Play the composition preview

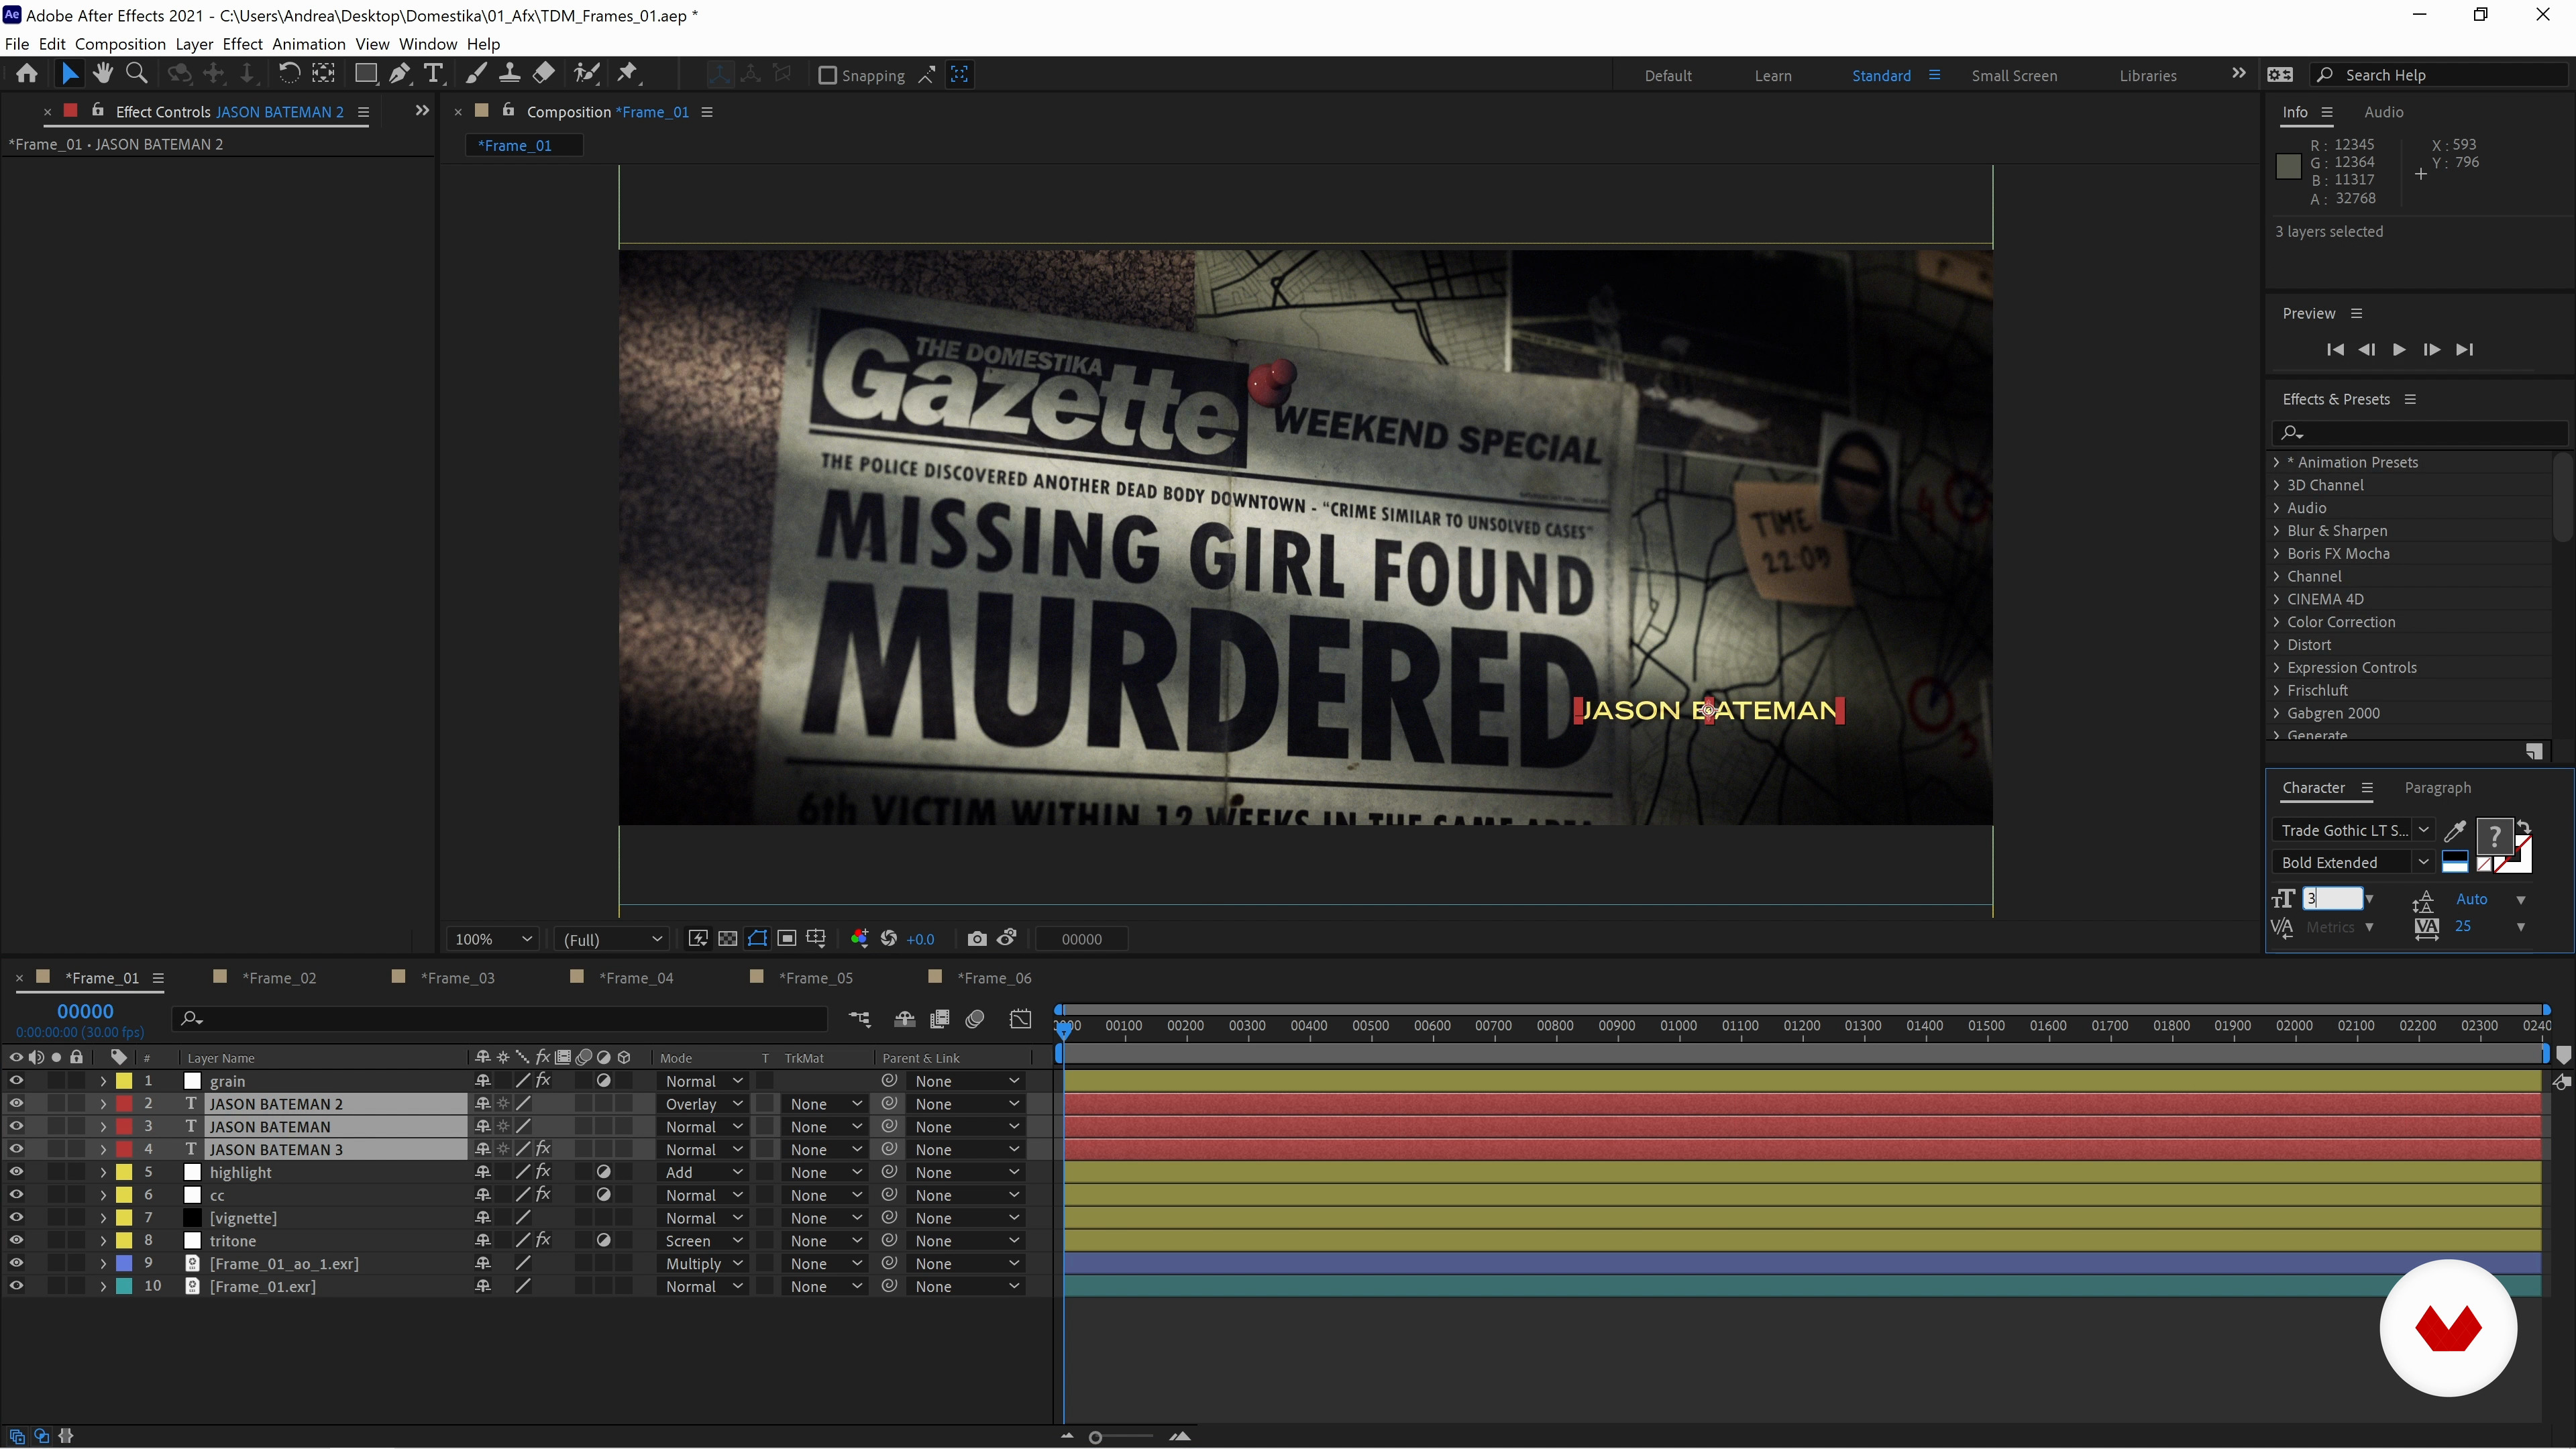(x=2398, y=350)
